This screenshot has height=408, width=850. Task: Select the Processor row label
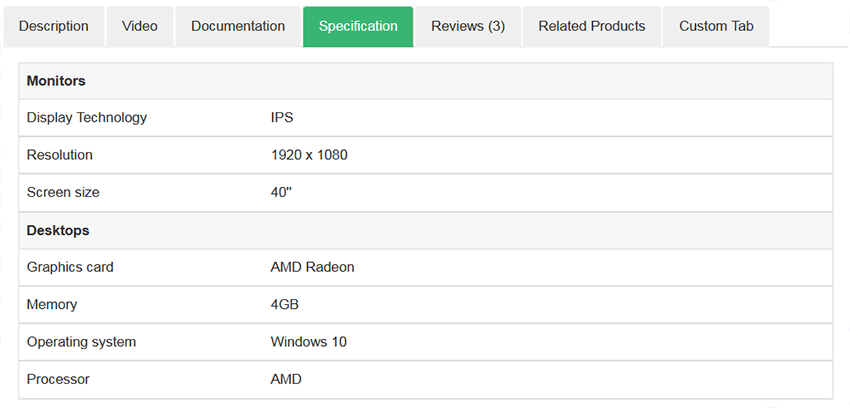(58, 379)
